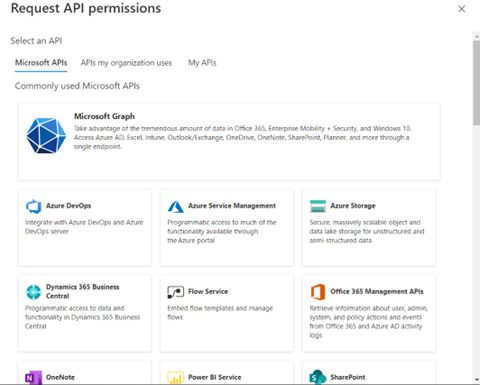
Task: Click the Microsoft Graph polyhedron icon
Action: (x=46, y=136)
